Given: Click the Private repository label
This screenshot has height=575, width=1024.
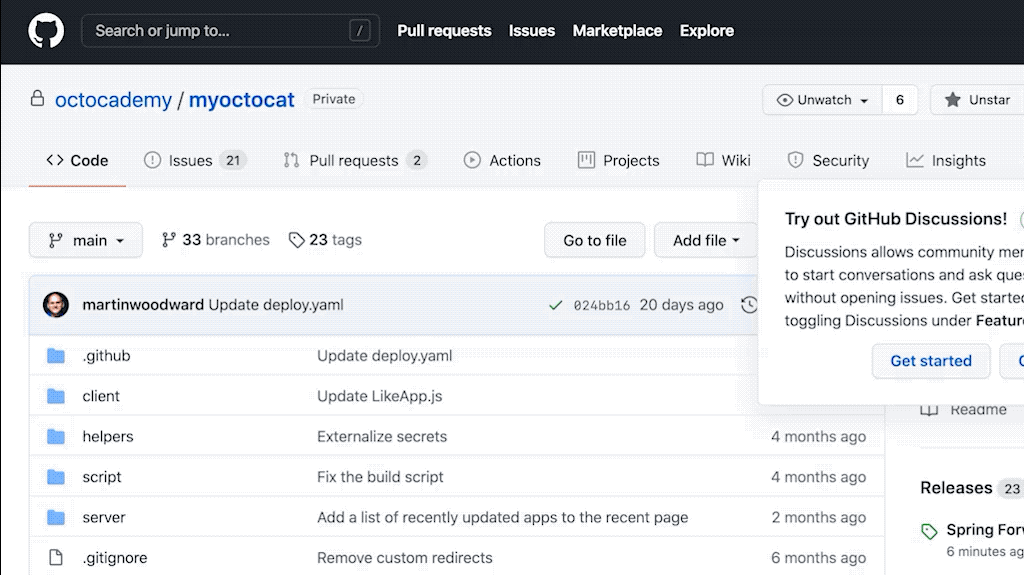Looking at the screenshot, I should [334, 99].
